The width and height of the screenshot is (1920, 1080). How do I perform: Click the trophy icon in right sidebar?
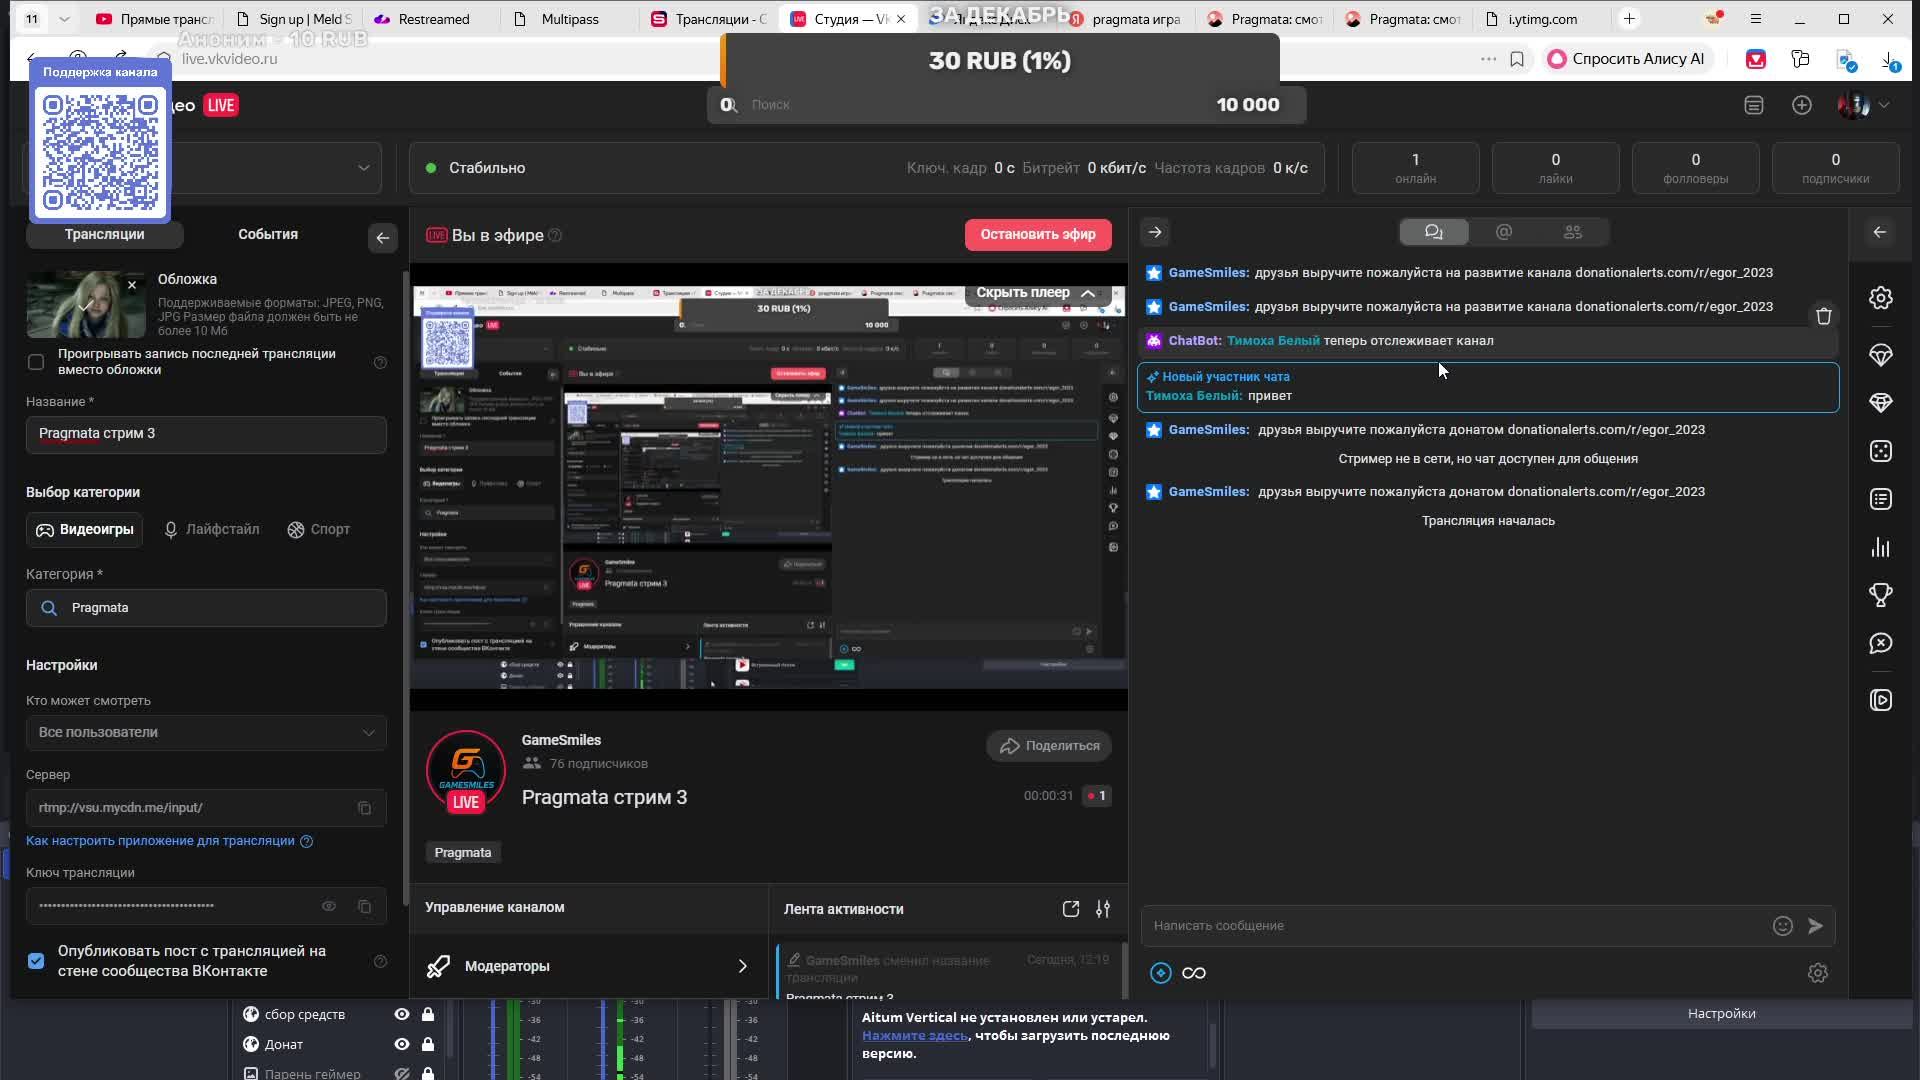(1881, 595)
